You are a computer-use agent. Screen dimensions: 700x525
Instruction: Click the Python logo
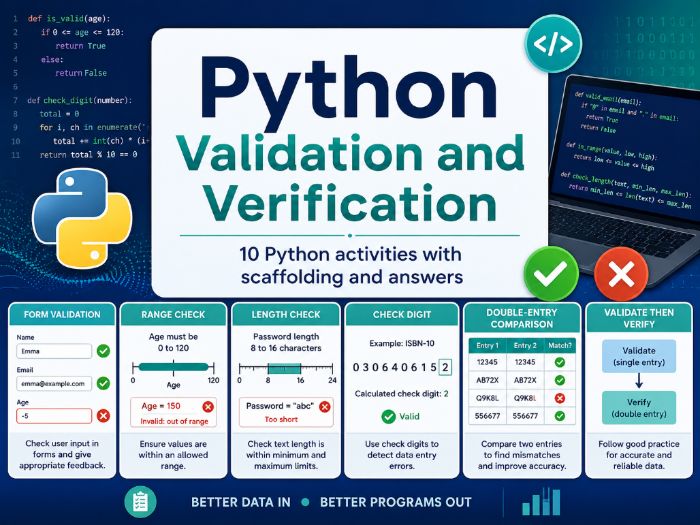(83, 218)
